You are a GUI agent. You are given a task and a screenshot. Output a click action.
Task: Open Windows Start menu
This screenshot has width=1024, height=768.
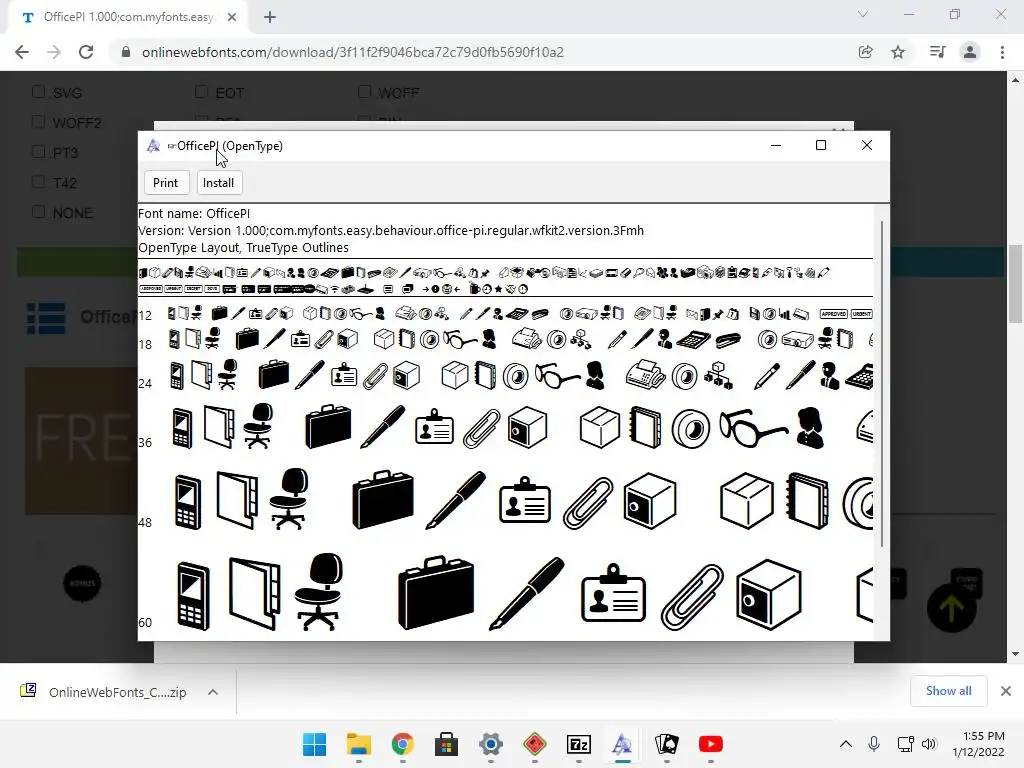tap(314, 744)
